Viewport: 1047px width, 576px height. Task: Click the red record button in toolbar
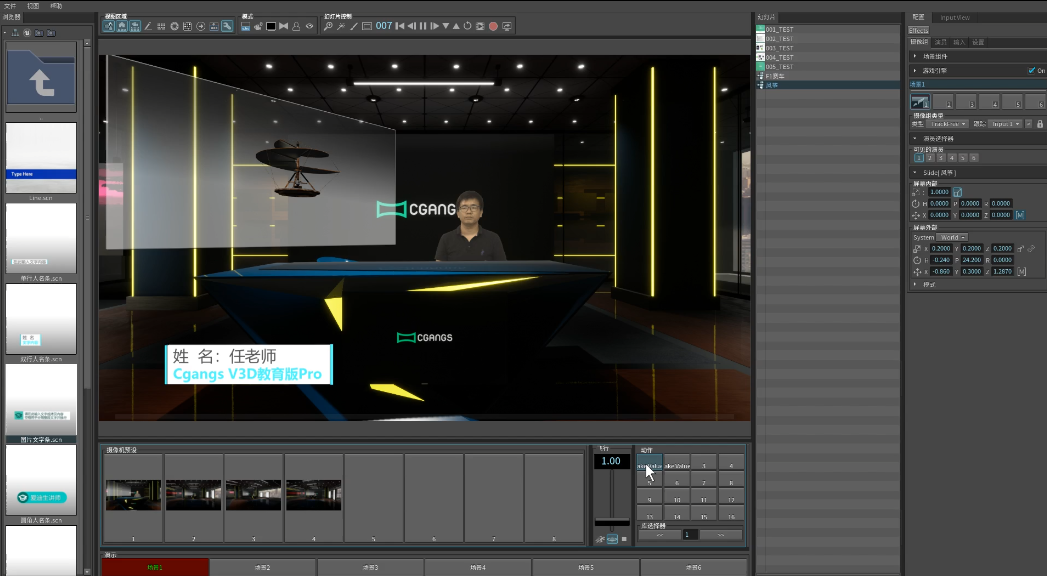point(493,26)
